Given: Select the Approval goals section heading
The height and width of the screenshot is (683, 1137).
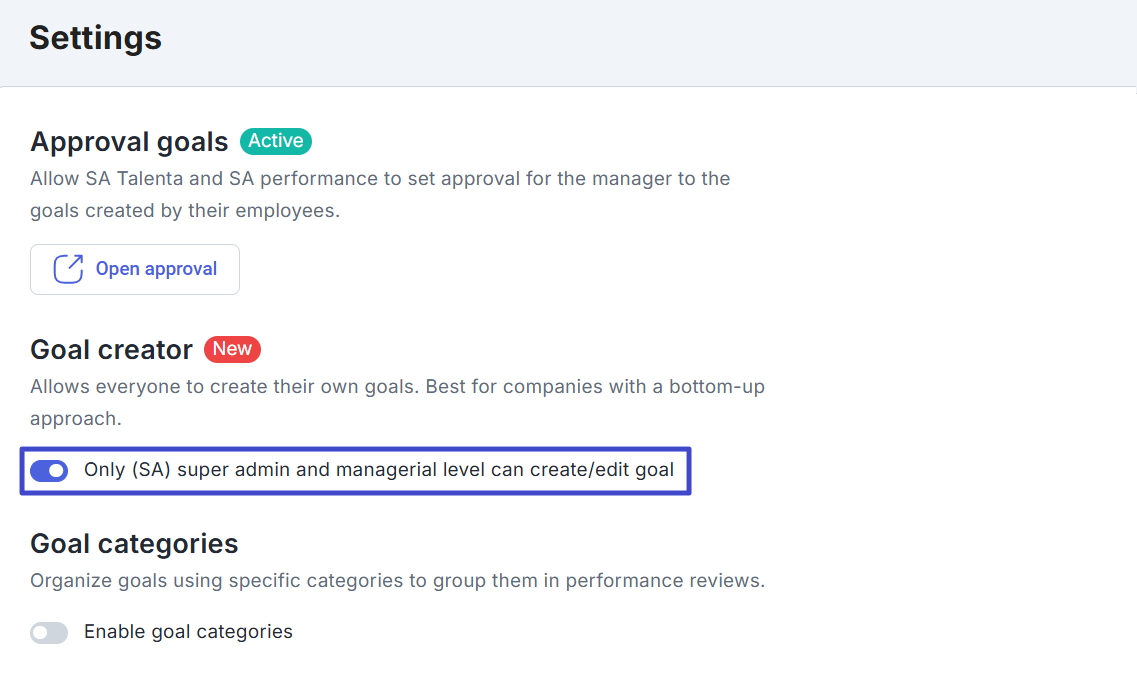Looking at the screenshot, I should coord(129,142).
